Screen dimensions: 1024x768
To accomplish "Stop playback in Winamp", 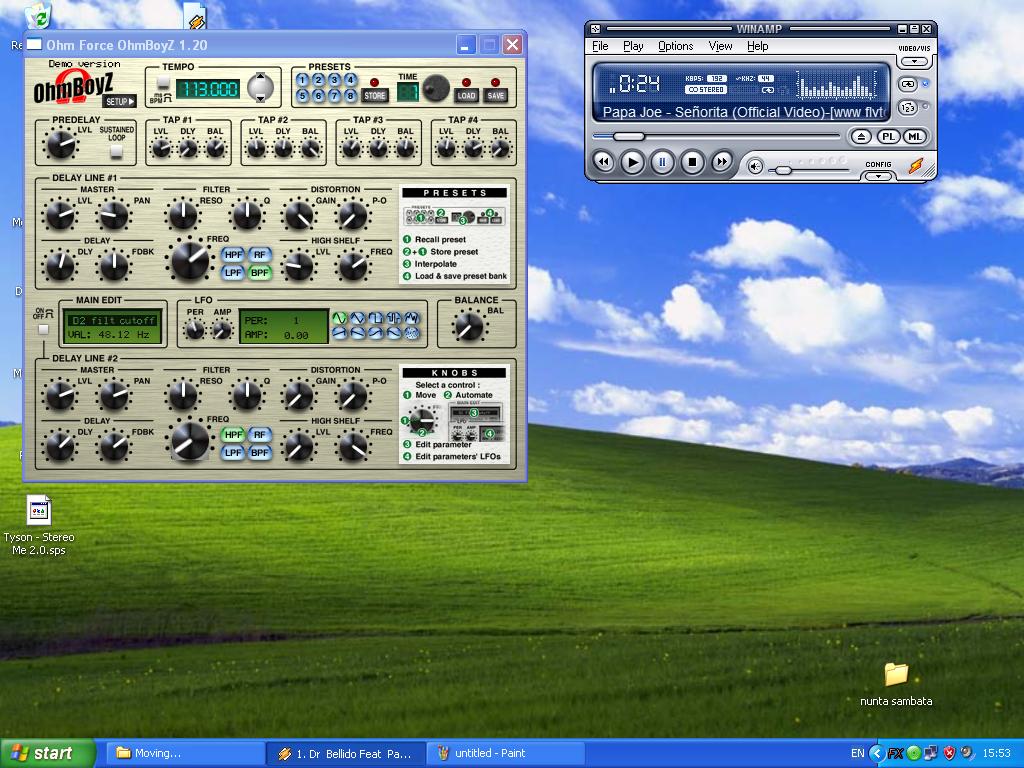I will click(692, 161).
